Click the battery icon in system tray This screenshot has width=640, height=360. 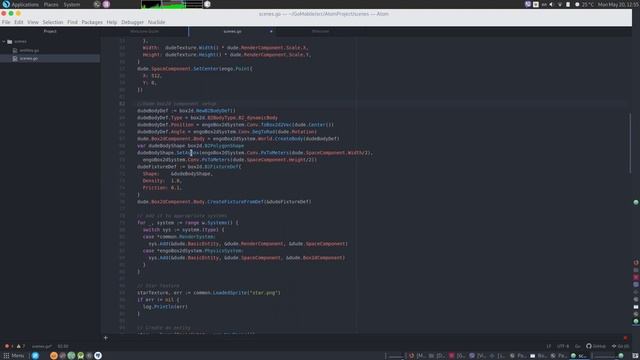pyautogui.click(x=568, y=4)
